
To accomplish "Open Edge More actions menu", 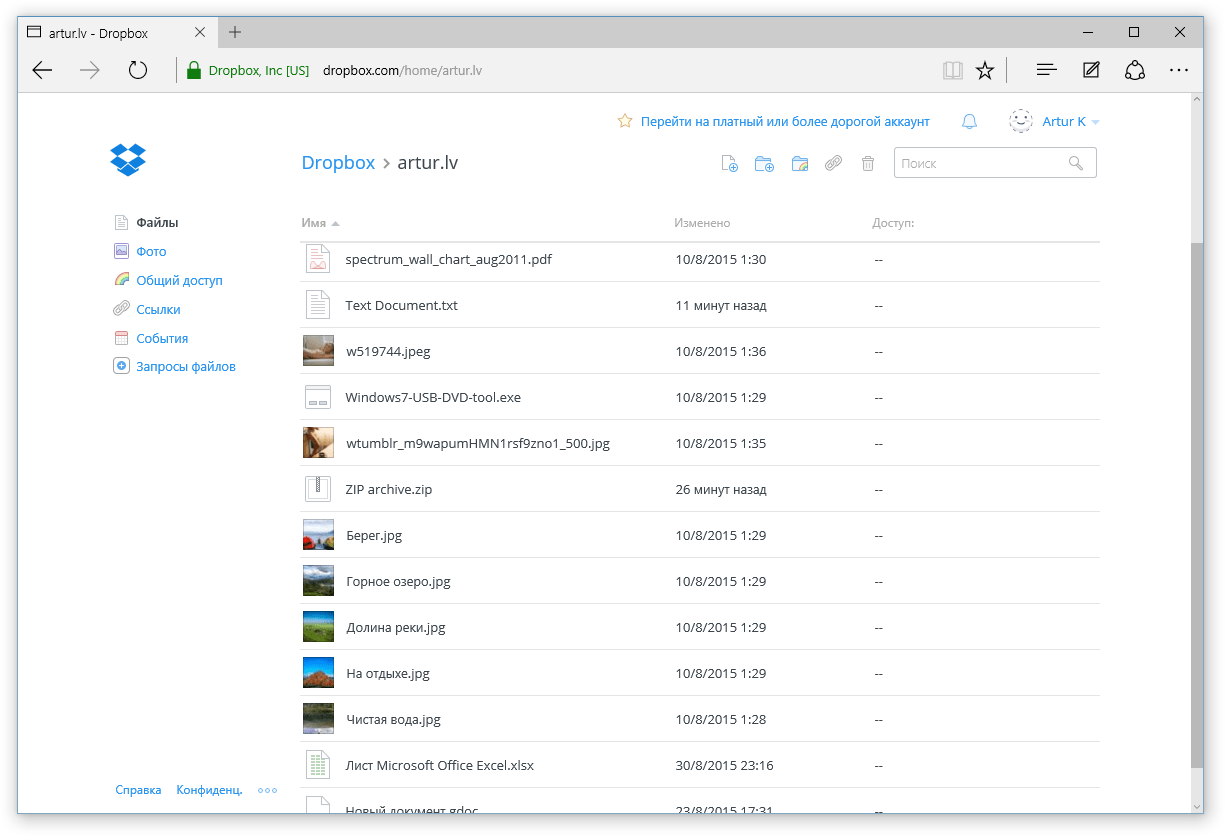I will (x=1179, y=70).
